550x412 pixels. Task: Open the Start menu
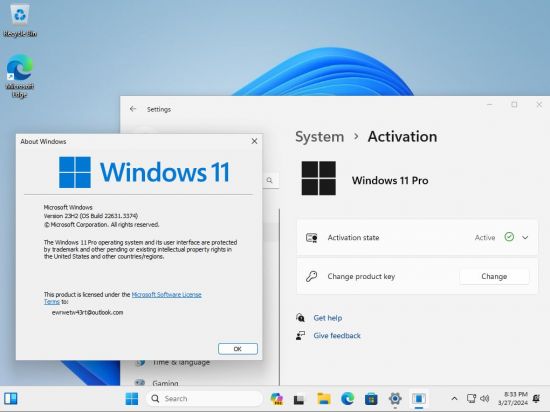tap(132, 399)
